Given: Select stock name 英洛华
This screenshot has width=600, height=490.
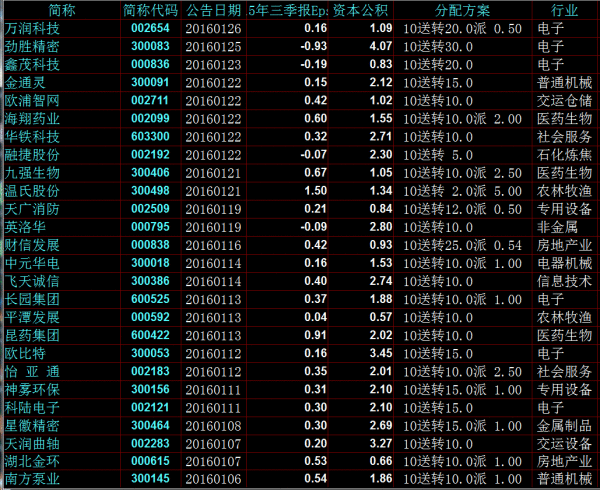Looking at the screenshot, I should [x=25, y=227].
